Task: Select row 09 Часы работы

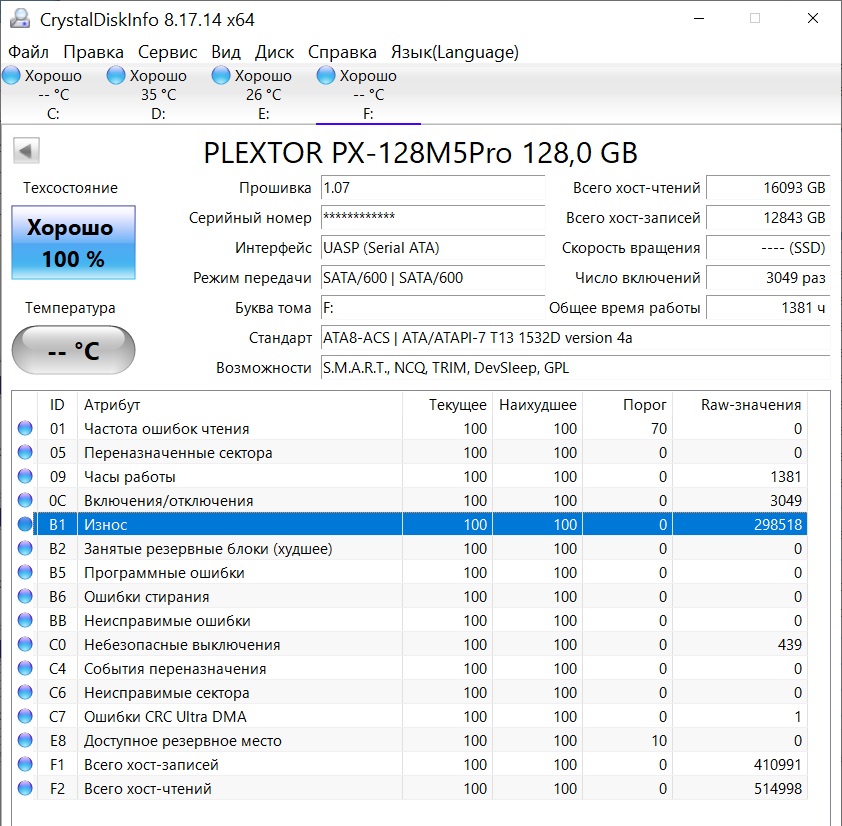Action: pyautogui.click(x=410, y=477)
